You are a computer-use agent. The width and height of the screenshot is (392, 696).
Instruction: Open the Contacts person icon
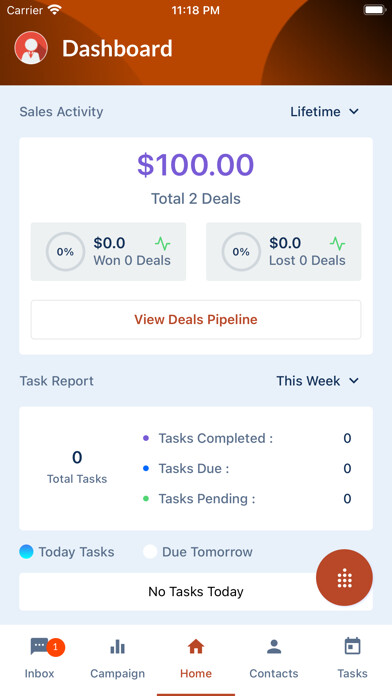(274, 647)
